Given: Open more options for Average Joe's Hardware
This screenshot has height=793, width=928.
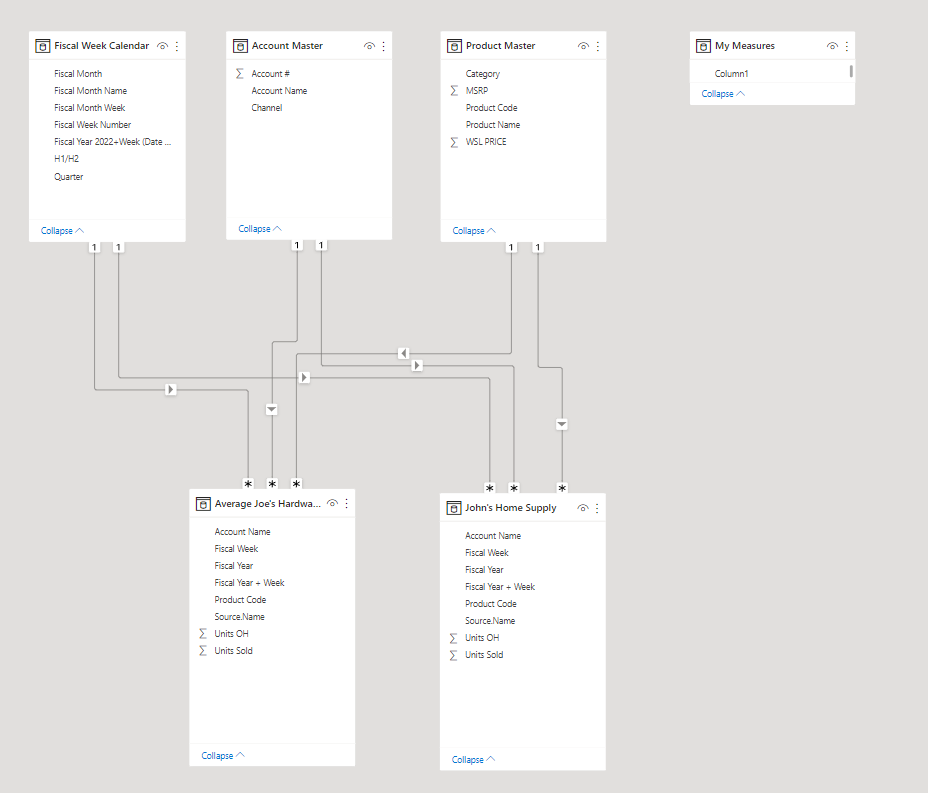Looking at the screenshot, I should click(347, 504).
